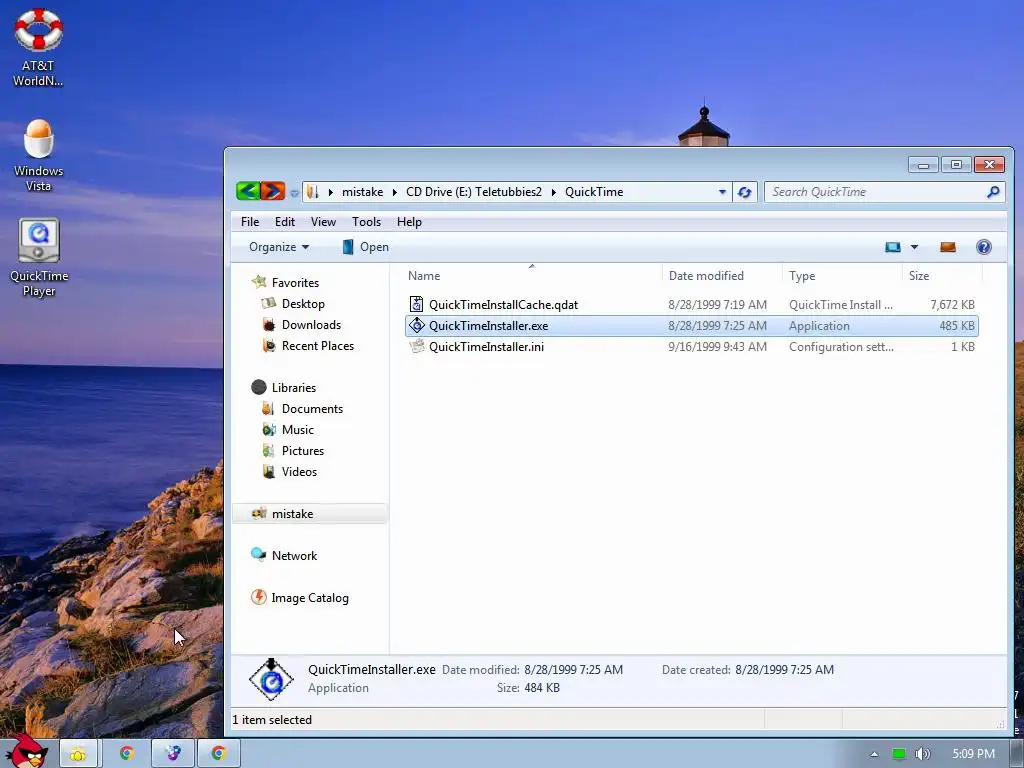Select mistake in the navigation pane
Image resolution: width=1024 pixels, height=768 pixels.
coord(310,514)
